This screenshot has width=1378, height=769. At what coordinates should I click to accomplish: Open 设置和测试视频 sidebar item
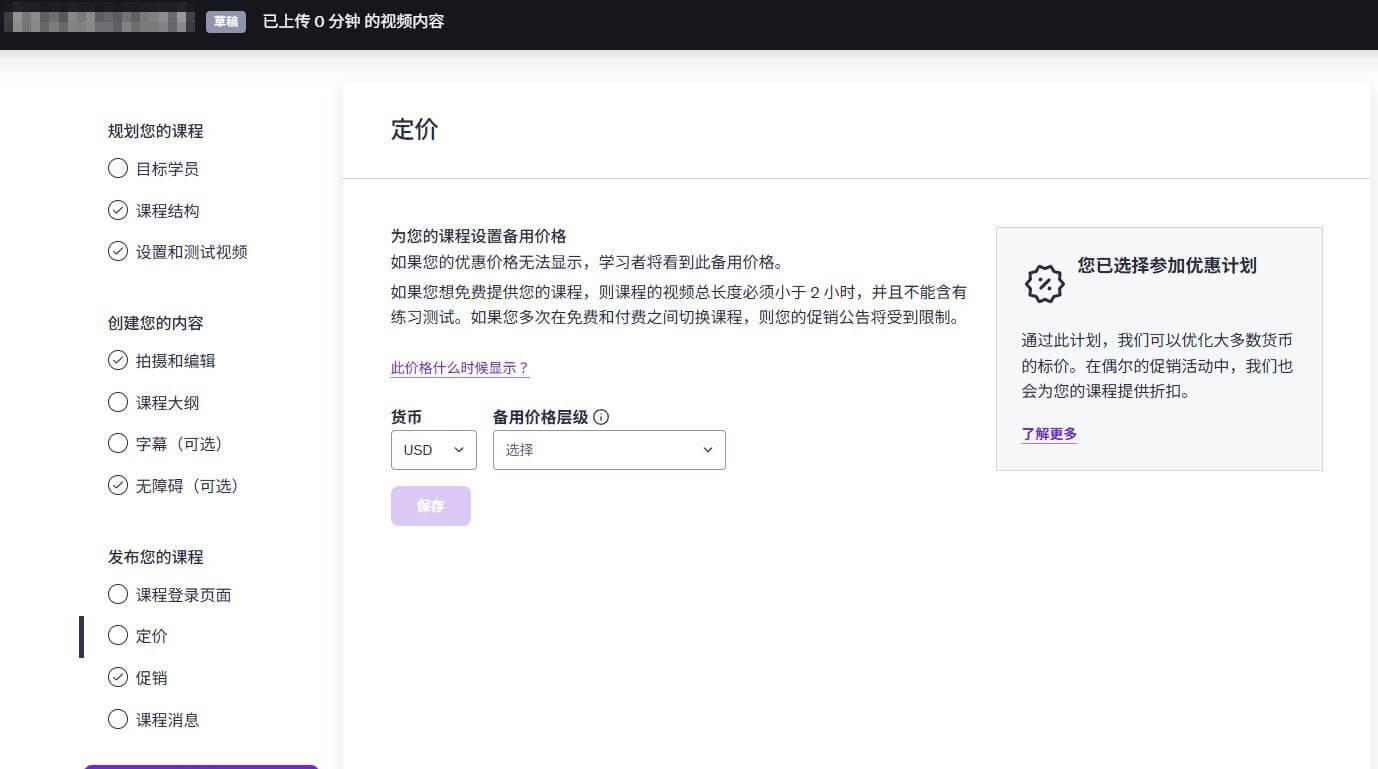191,252
